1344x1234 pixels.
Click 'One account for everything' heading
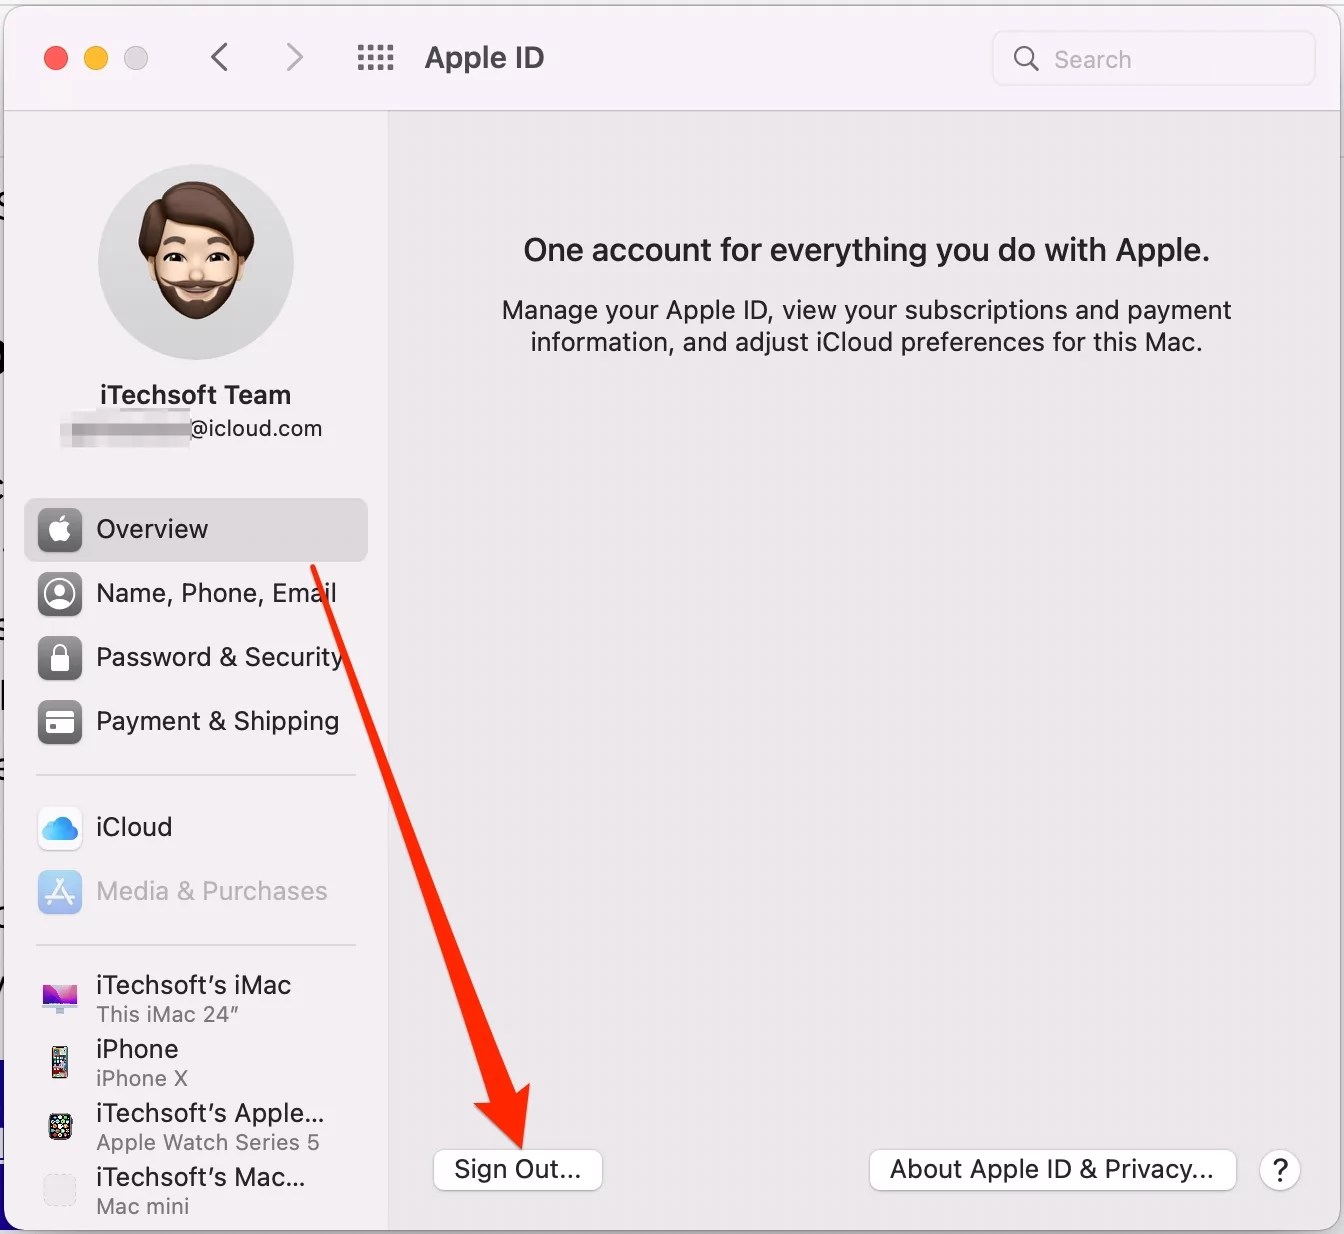click(866, 250)
